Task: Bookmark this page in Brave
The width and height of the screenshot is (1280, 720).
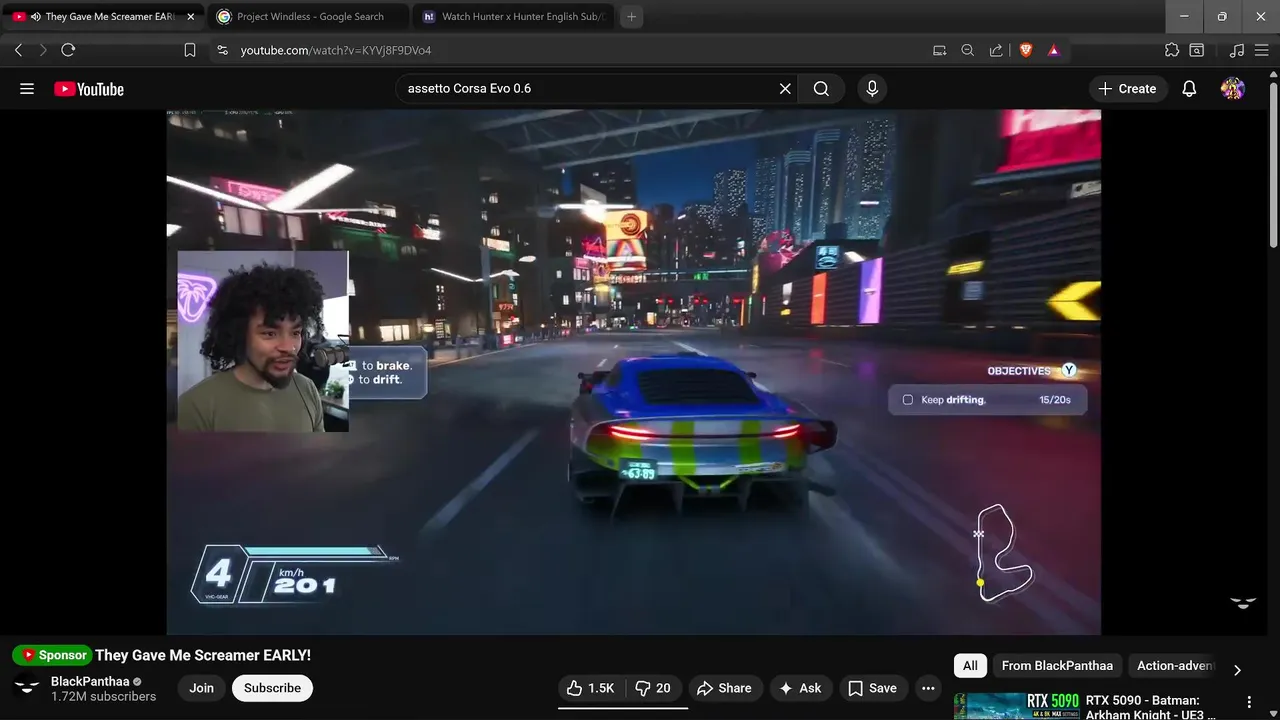Action: tap(190, 50)
